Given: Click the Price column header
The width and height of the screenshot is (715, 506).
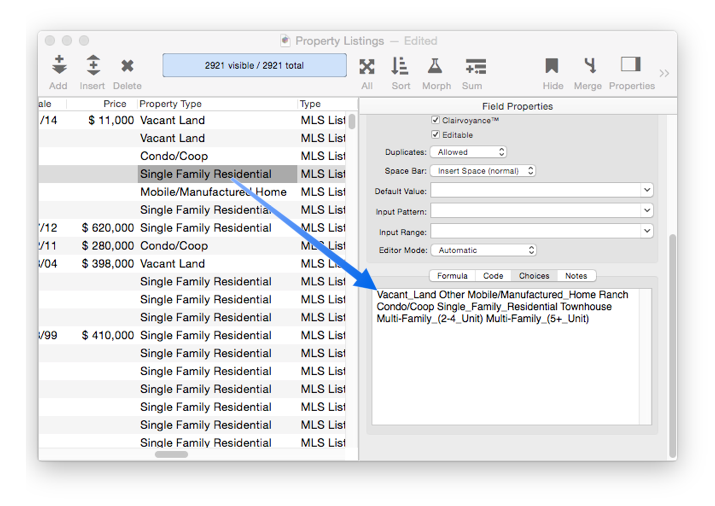Looking at the screenshot, I should [115, 104].
